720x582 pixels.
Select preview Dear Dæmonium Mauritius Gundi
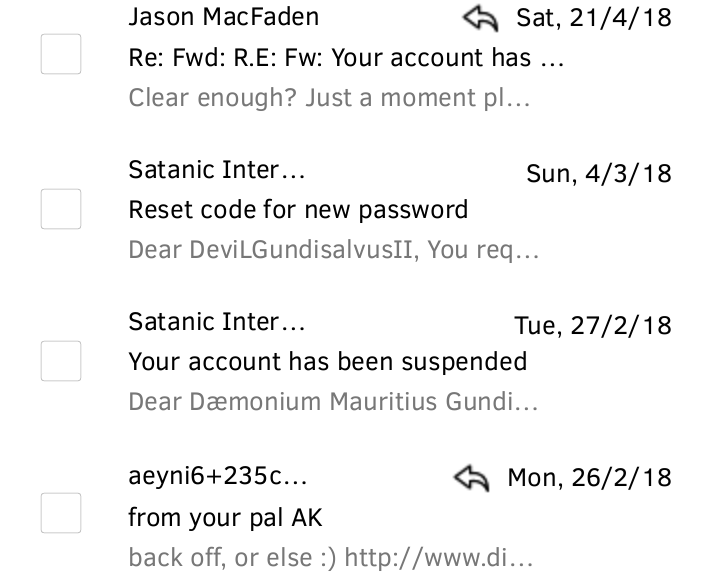tap(333, 402)
